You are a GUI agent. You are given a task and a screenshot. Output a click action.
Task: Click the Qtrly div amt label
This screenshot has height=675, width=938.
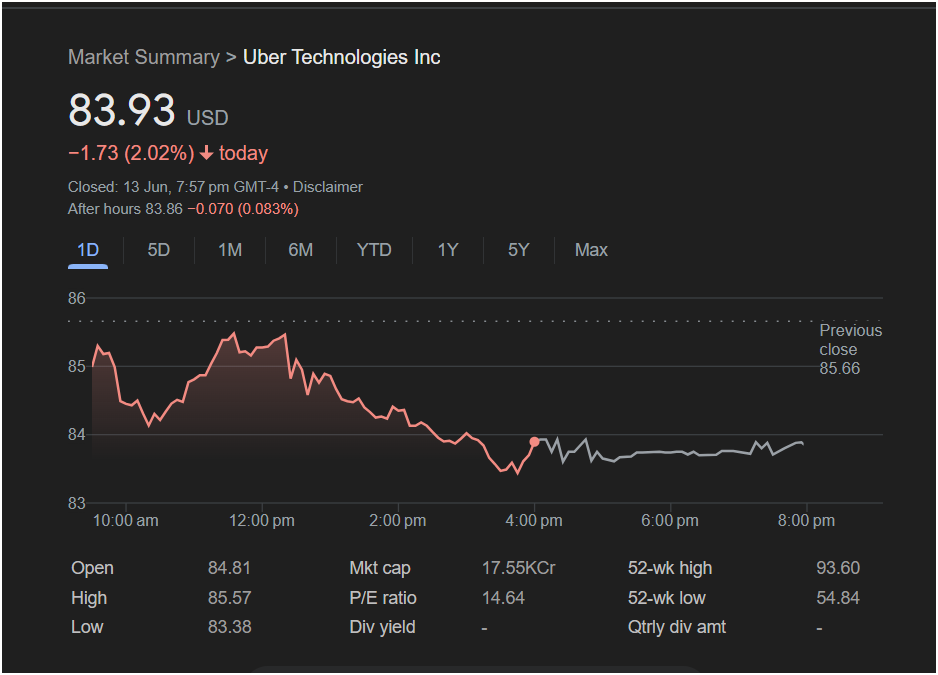pyautogui.click(x=677, y=627)
